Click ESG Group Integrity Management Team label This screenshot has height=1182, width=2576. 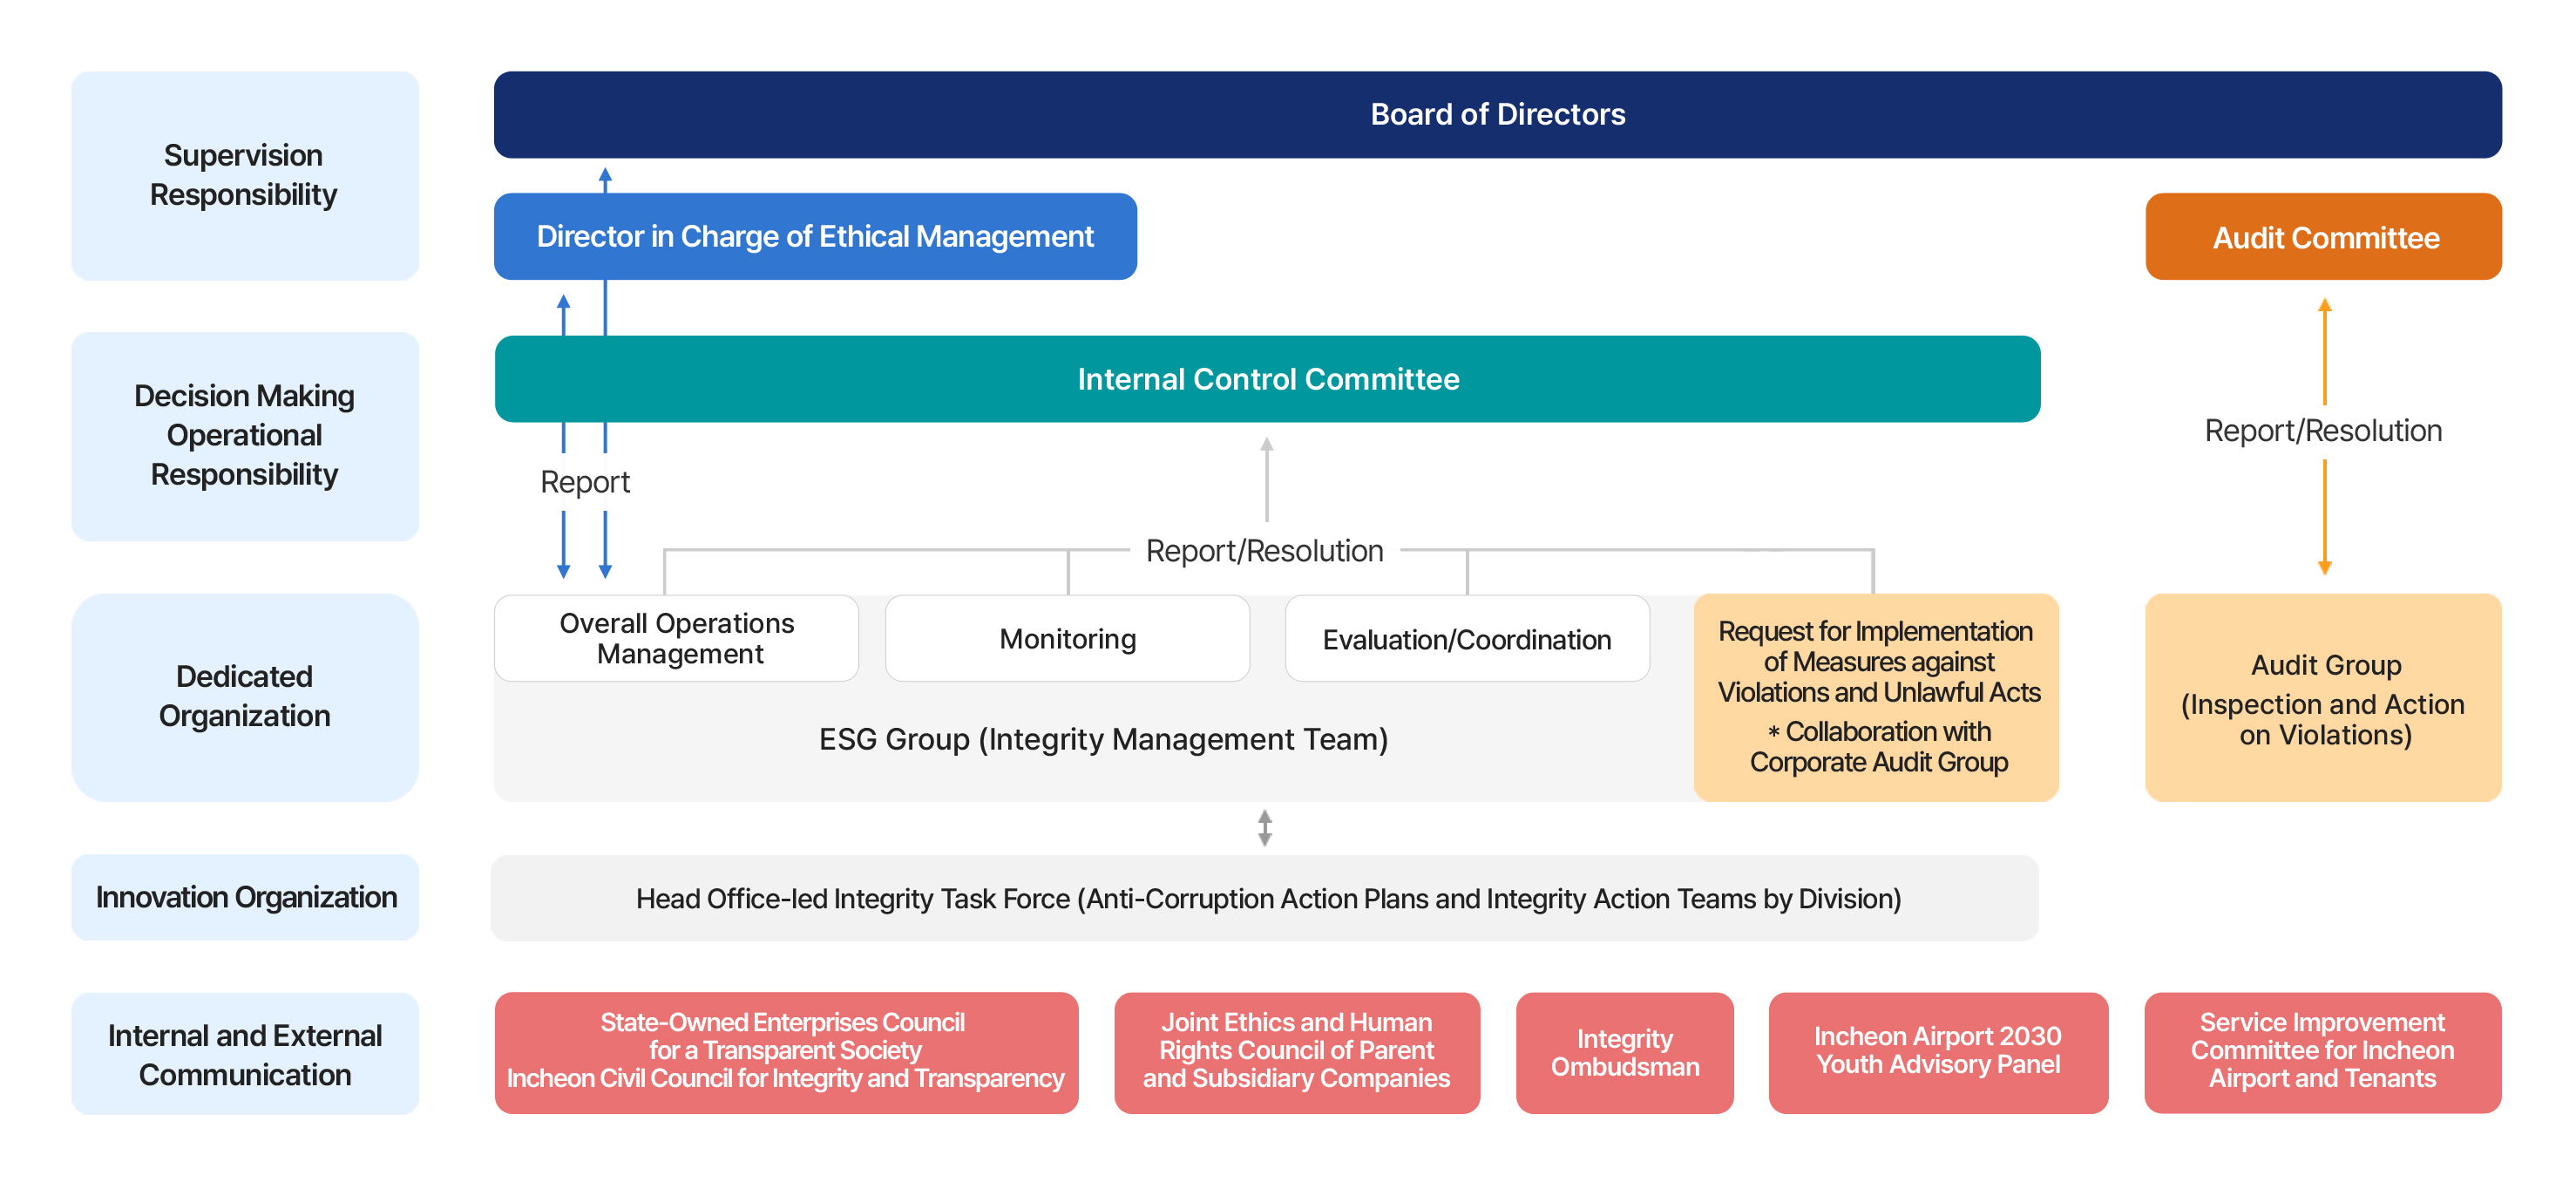[x=1103, y=739]
